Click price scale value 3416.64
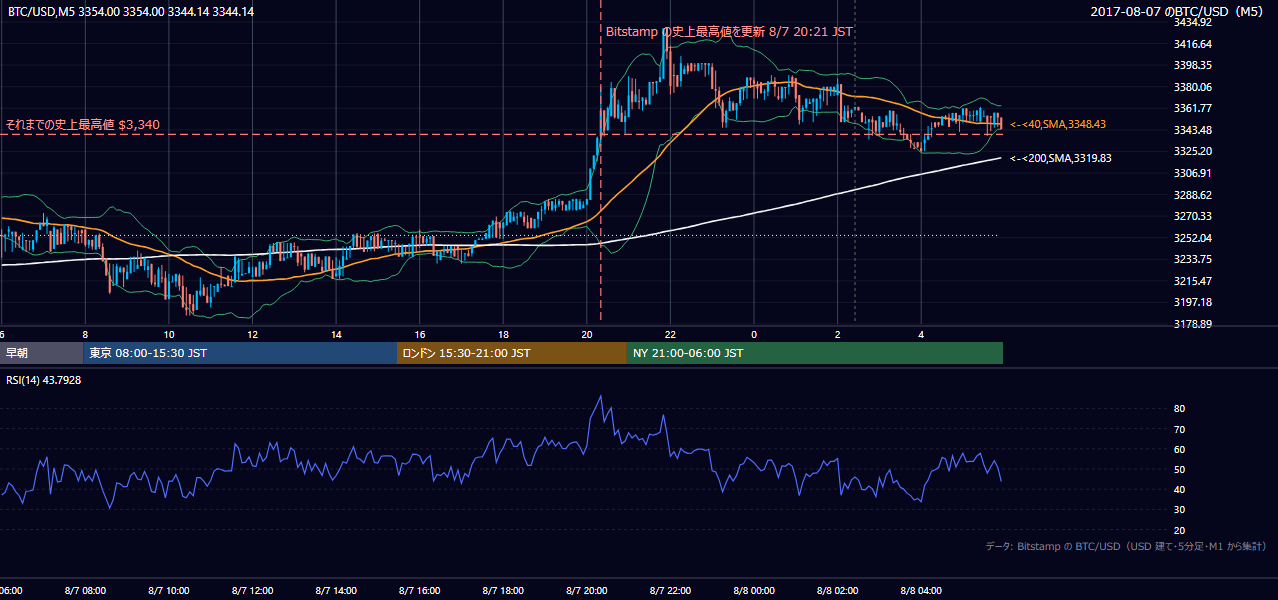This screenshot has width=1278, height=600. pos(1193,44)
